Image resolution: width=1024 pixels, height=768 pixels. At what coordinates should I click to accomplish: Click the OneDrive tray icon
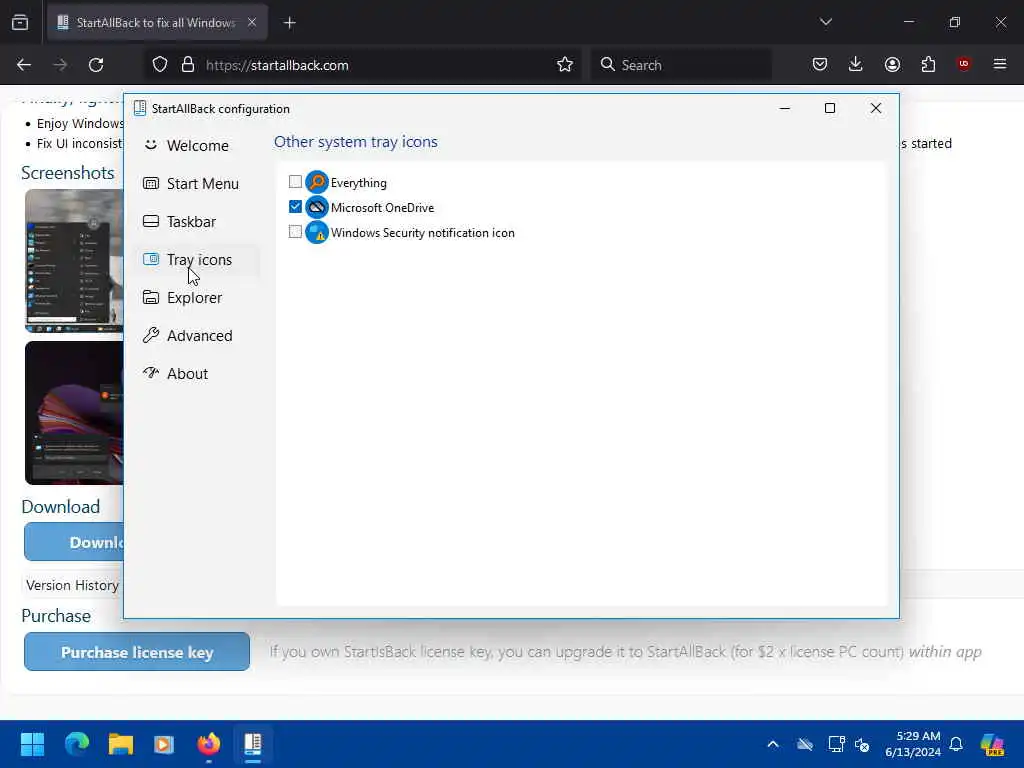click(805, 744)
